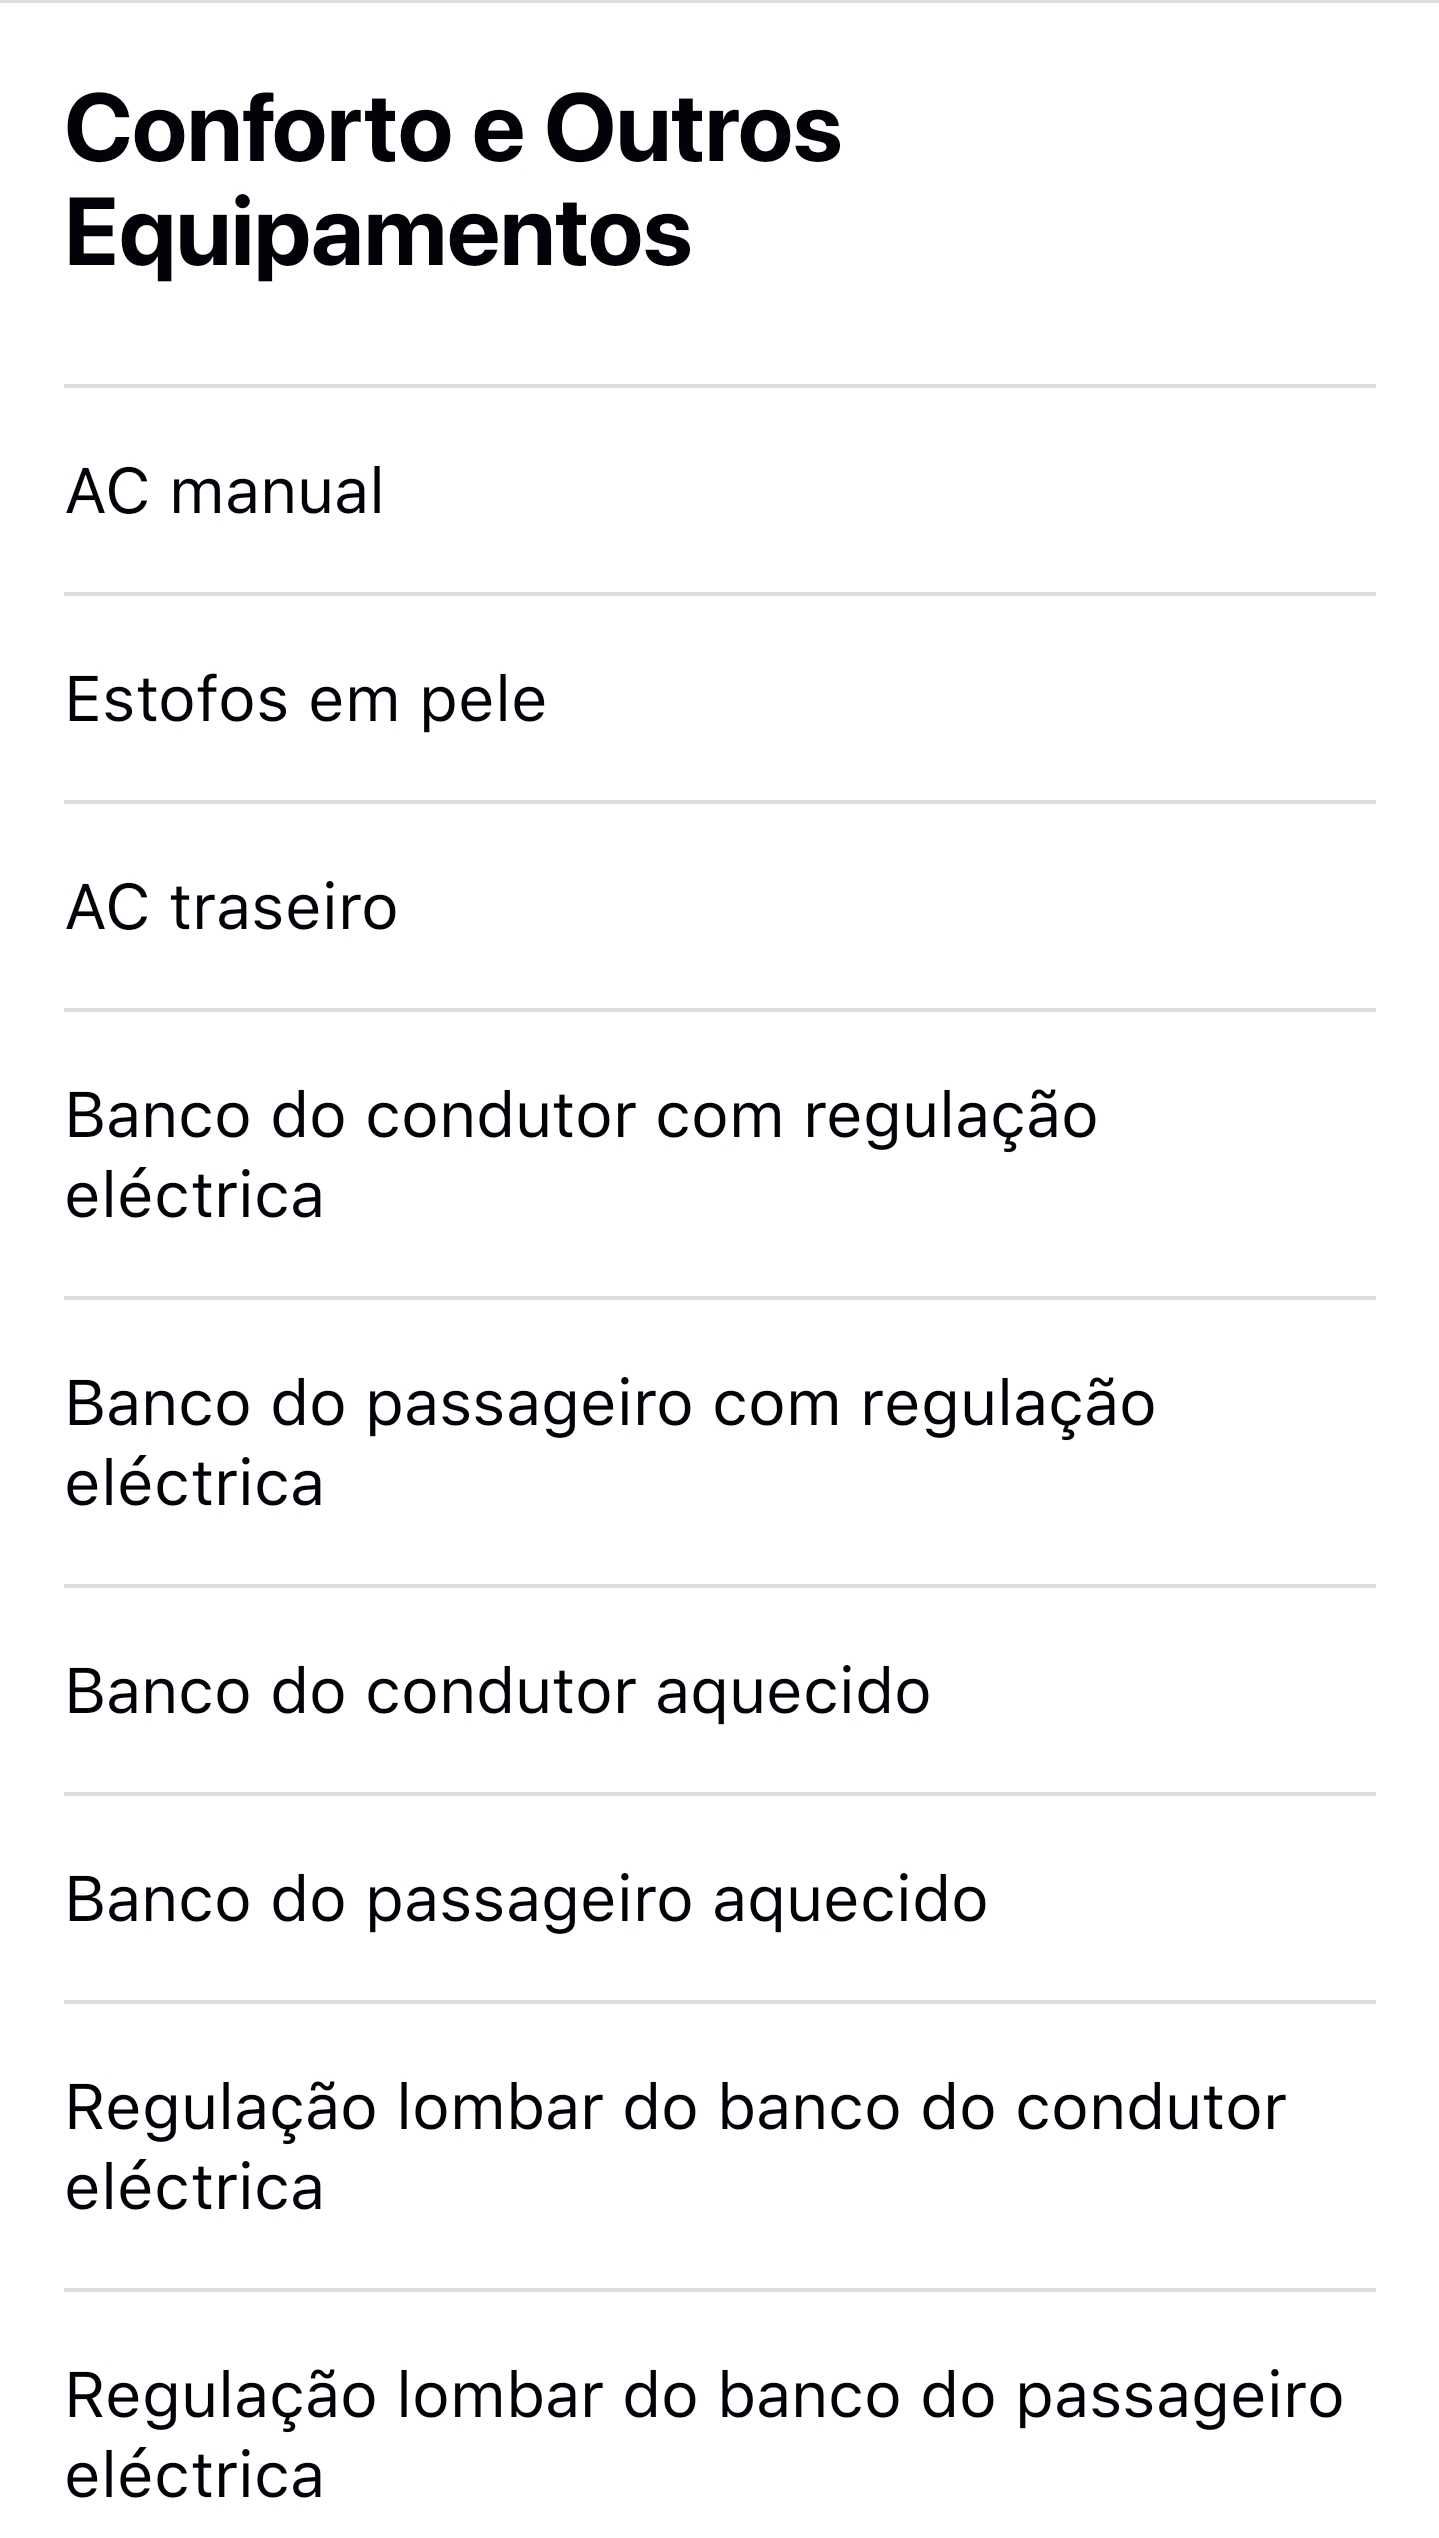Tap the Estofos em pele entry

tap(719, 699)
